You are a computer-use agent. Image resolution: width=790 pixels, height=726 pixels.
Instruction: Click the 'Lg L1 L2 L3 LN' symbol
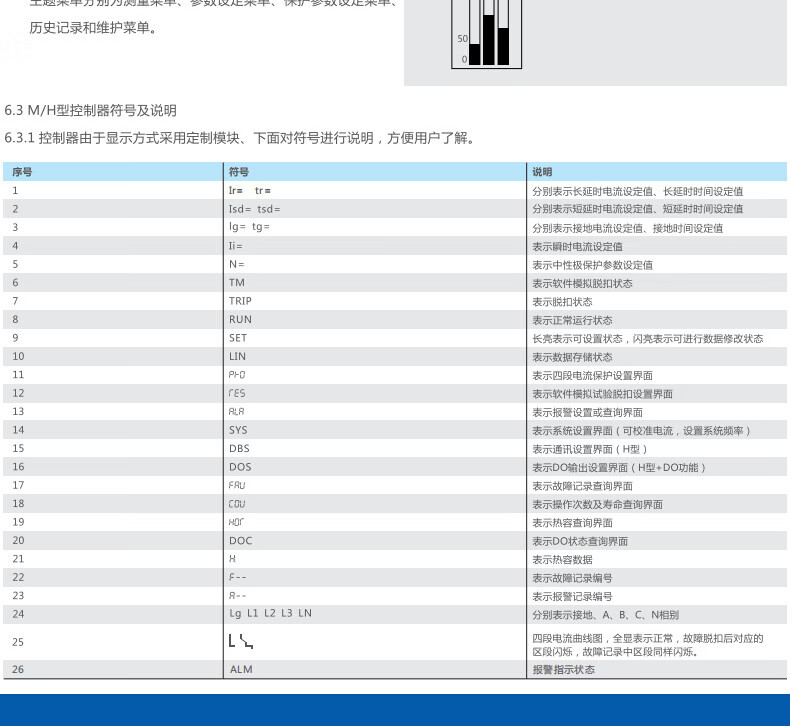coord(270,614)
